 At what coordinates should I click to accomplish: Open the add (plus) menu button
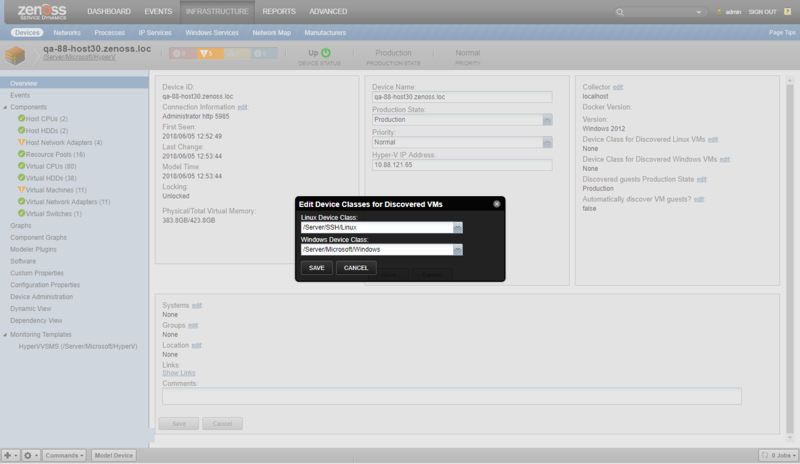pyautogui.click(x=10, y=455)
